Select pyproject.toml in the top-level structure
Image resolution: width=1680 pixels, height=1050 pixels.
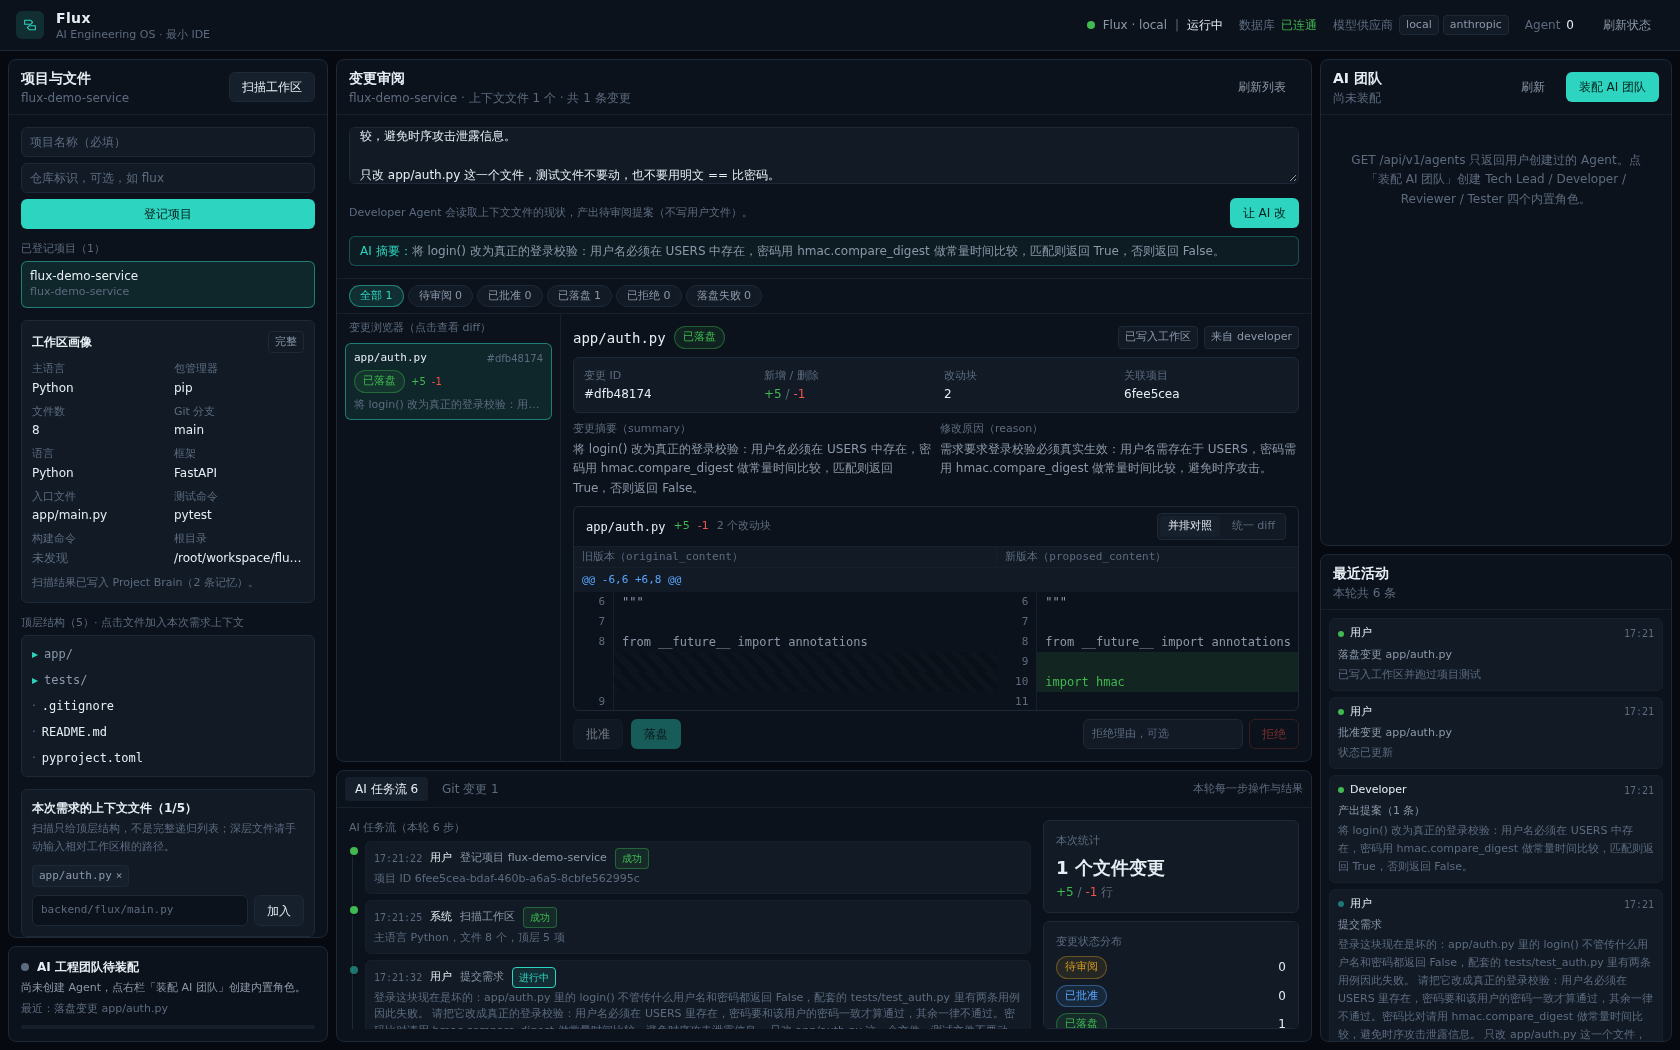click(92, 758)
